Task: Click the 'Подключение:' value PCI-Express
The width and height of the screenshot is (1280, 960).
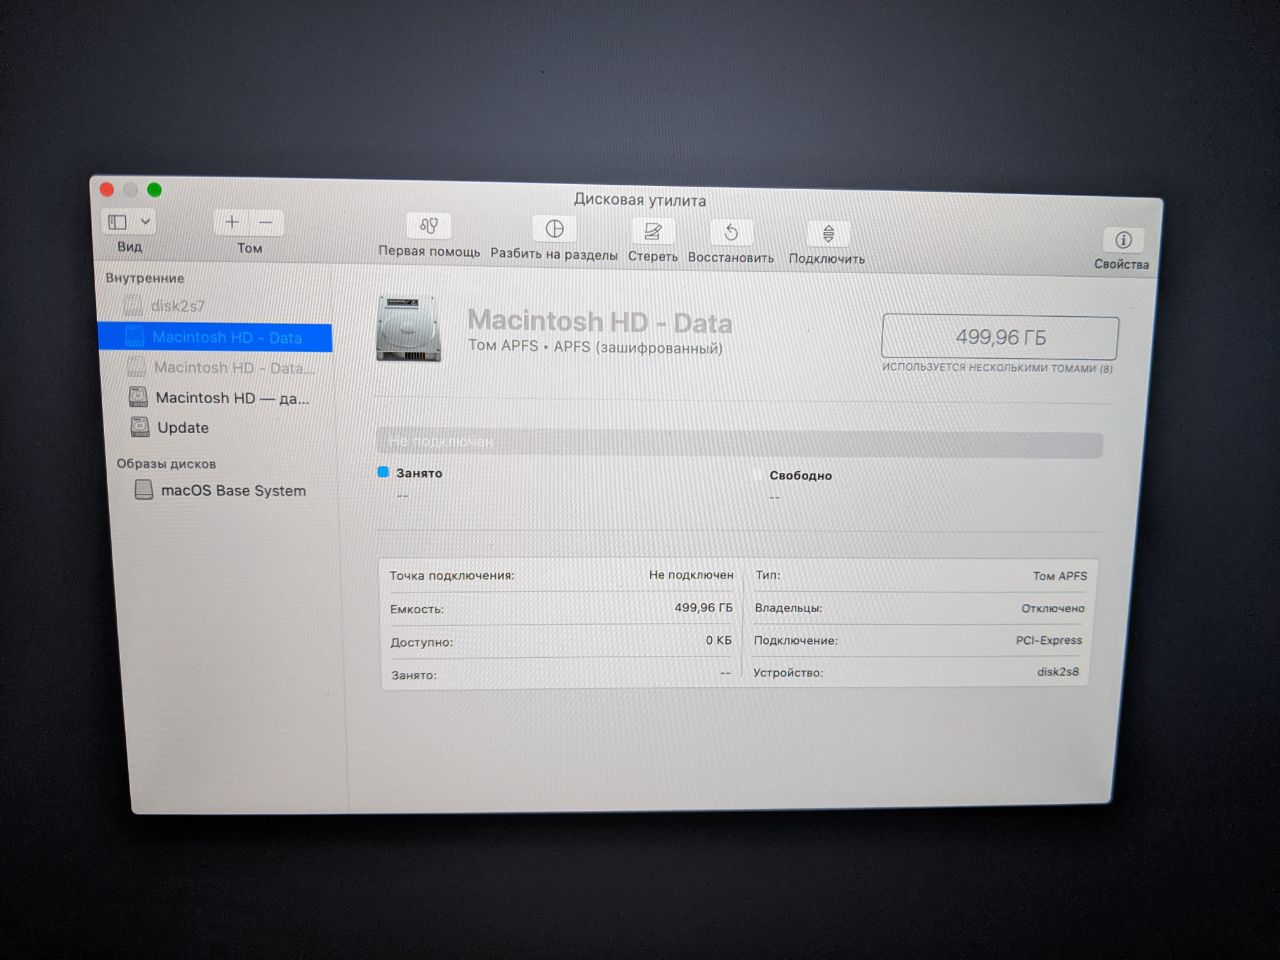Action: click(x=1049, y=640)
